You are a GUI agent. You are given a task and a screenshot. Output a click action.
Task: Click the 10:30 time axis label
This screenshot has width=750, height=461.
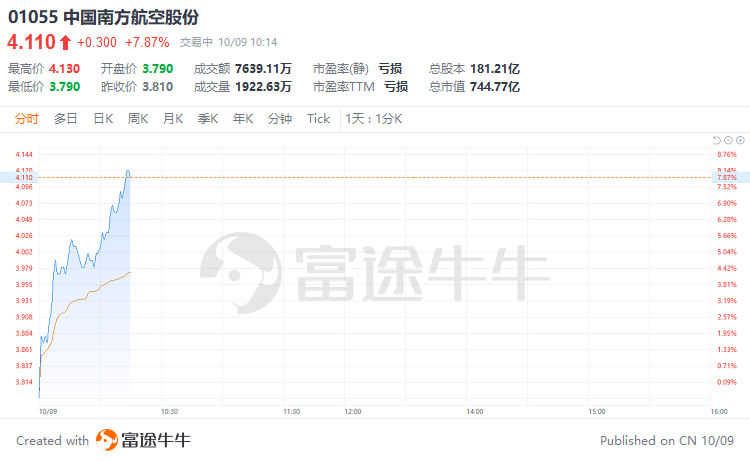point(169,412)
